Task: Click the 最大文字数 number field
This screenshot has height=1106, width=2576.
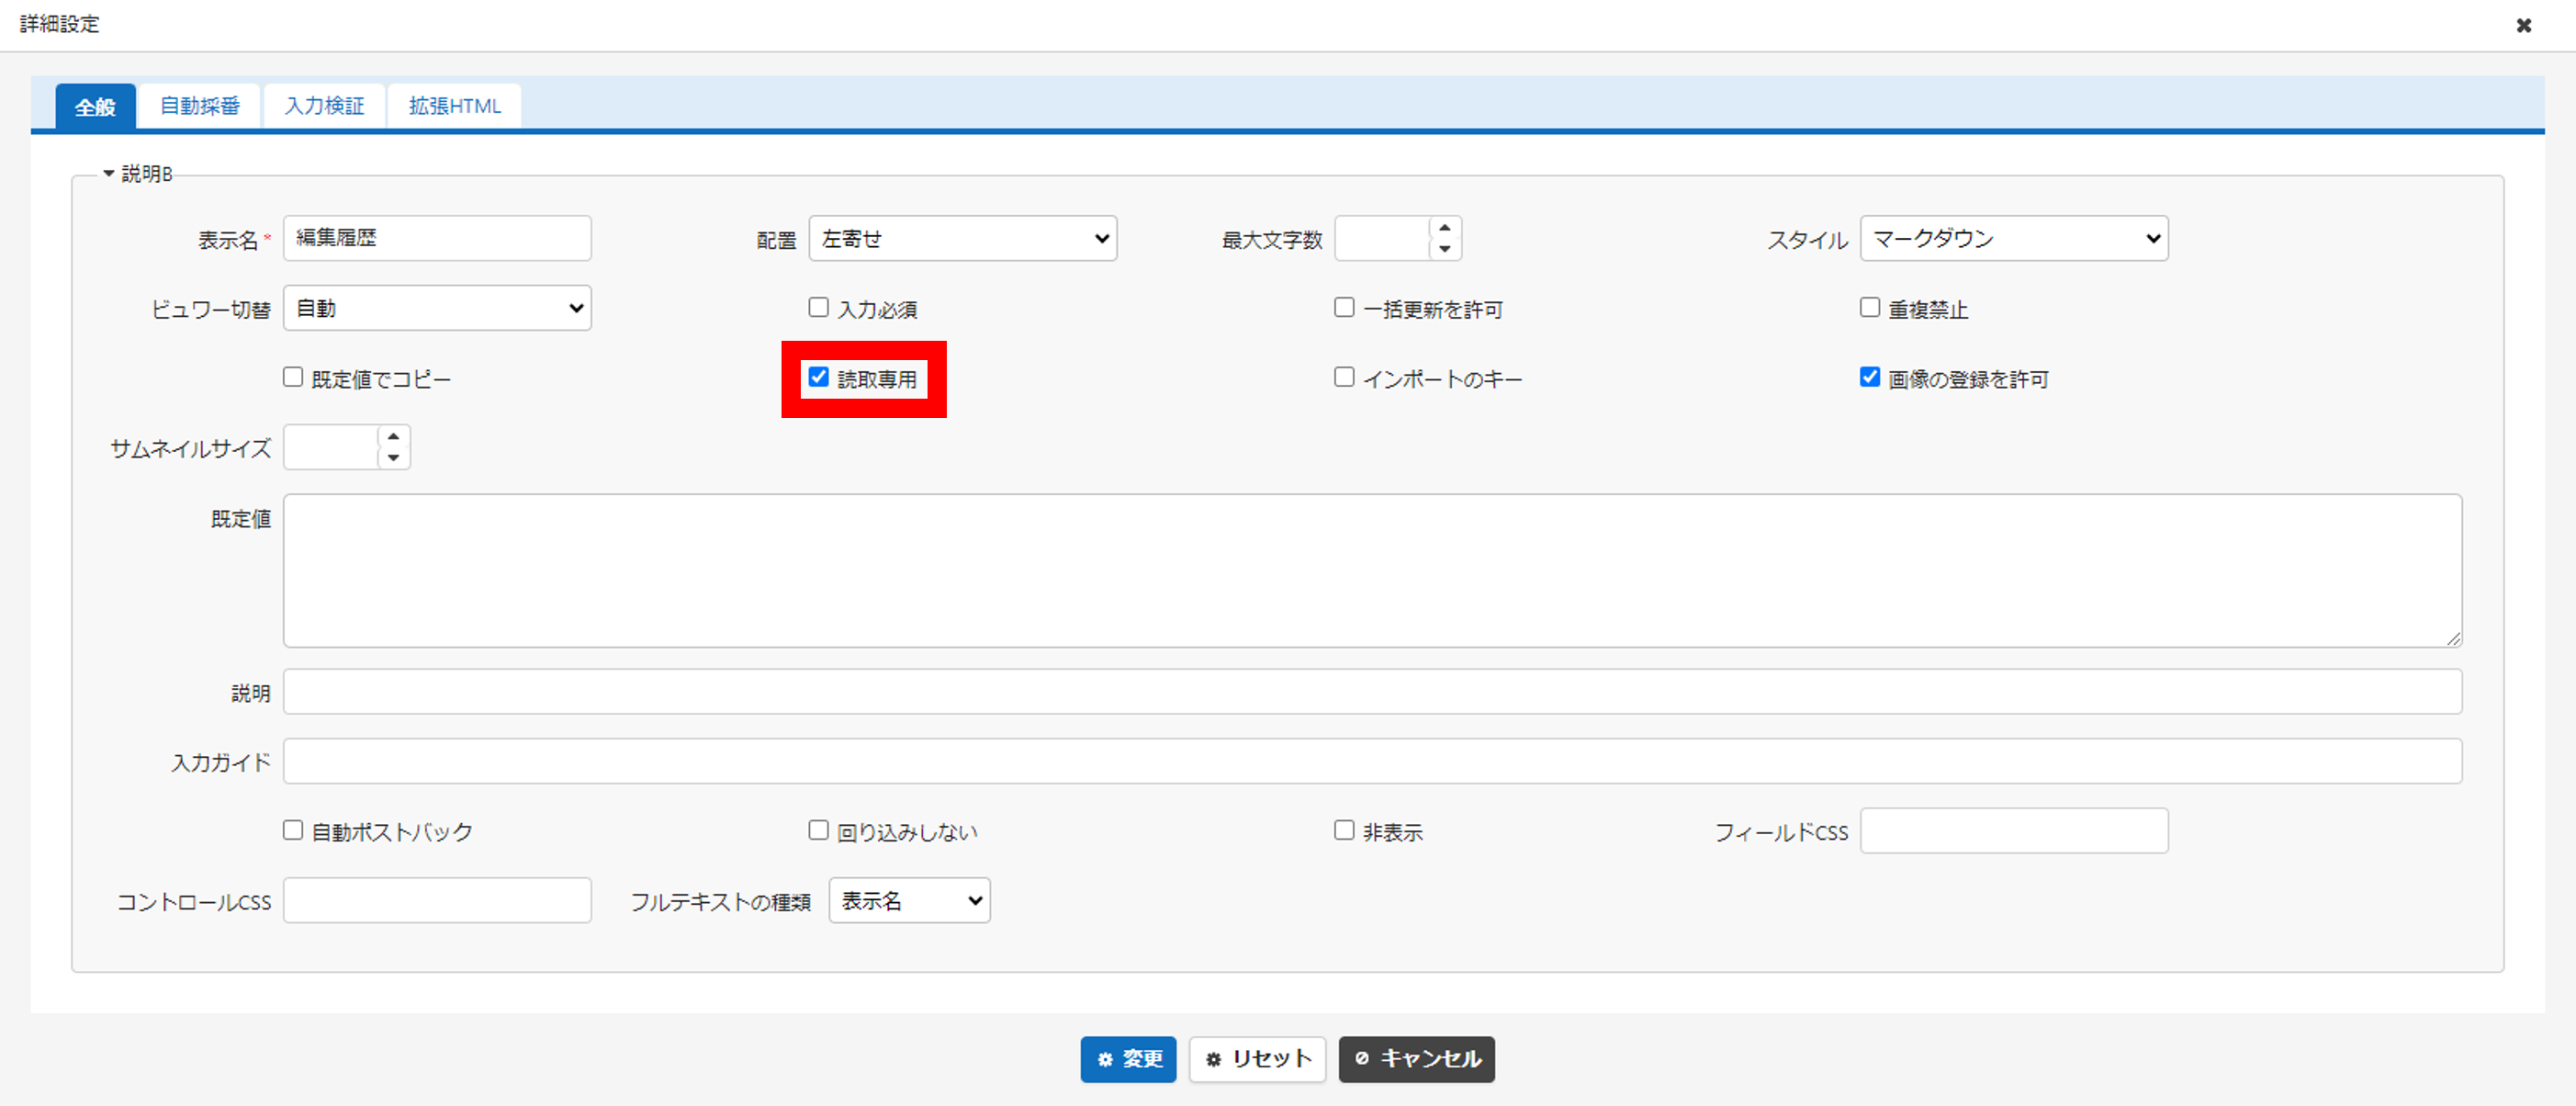Action: tap(1383, 238)
